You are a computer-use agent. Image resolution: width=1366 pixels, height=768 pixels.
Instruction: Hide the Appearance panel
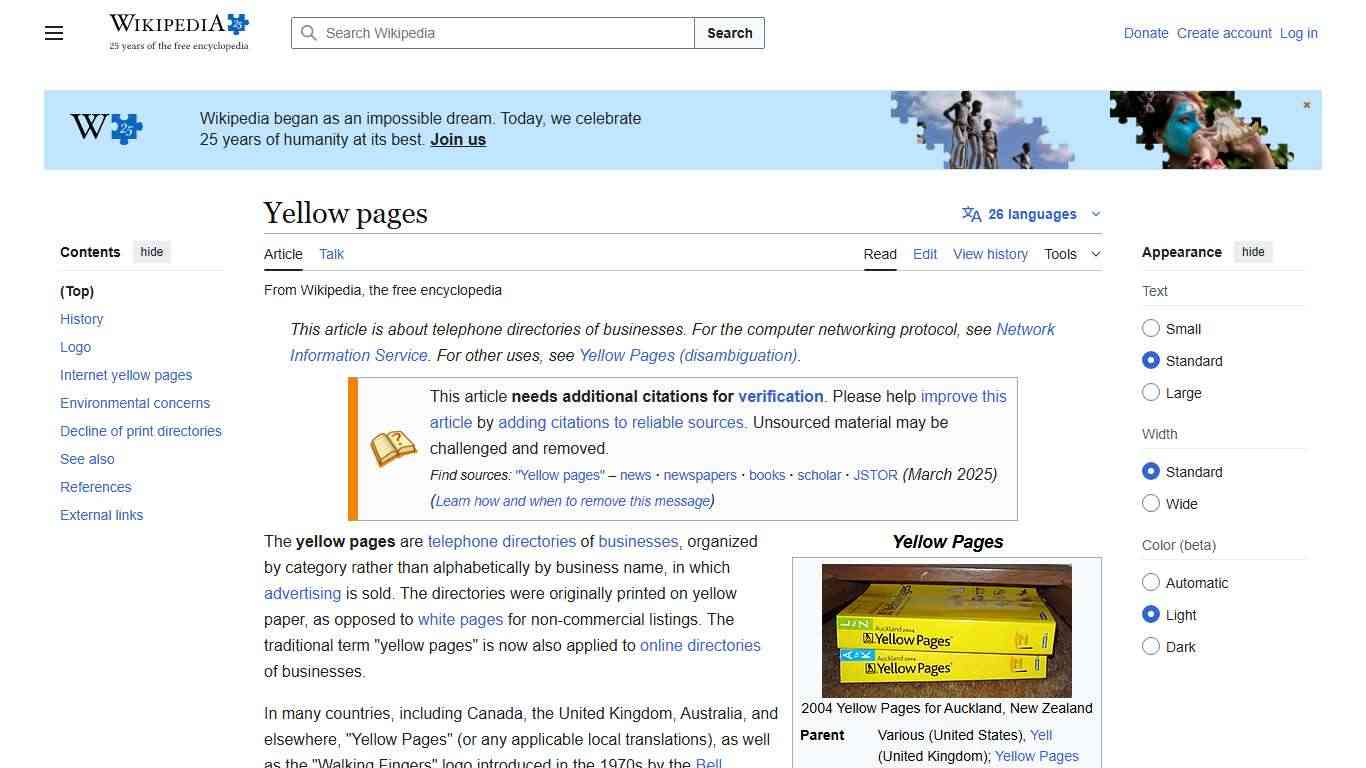[x=1253, y=252]
